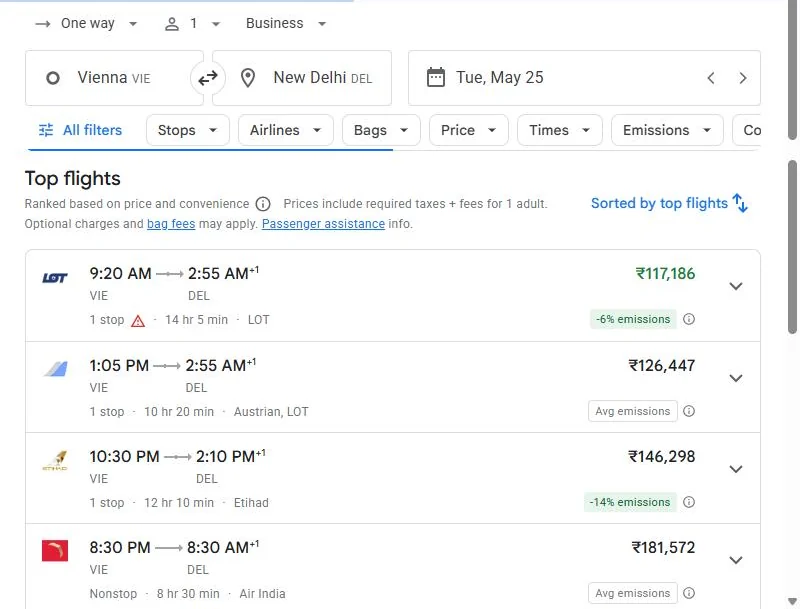Viewport: 800px width, 609px height.
Task: Click the Etihad airline logo
Action: coord(55,460)
